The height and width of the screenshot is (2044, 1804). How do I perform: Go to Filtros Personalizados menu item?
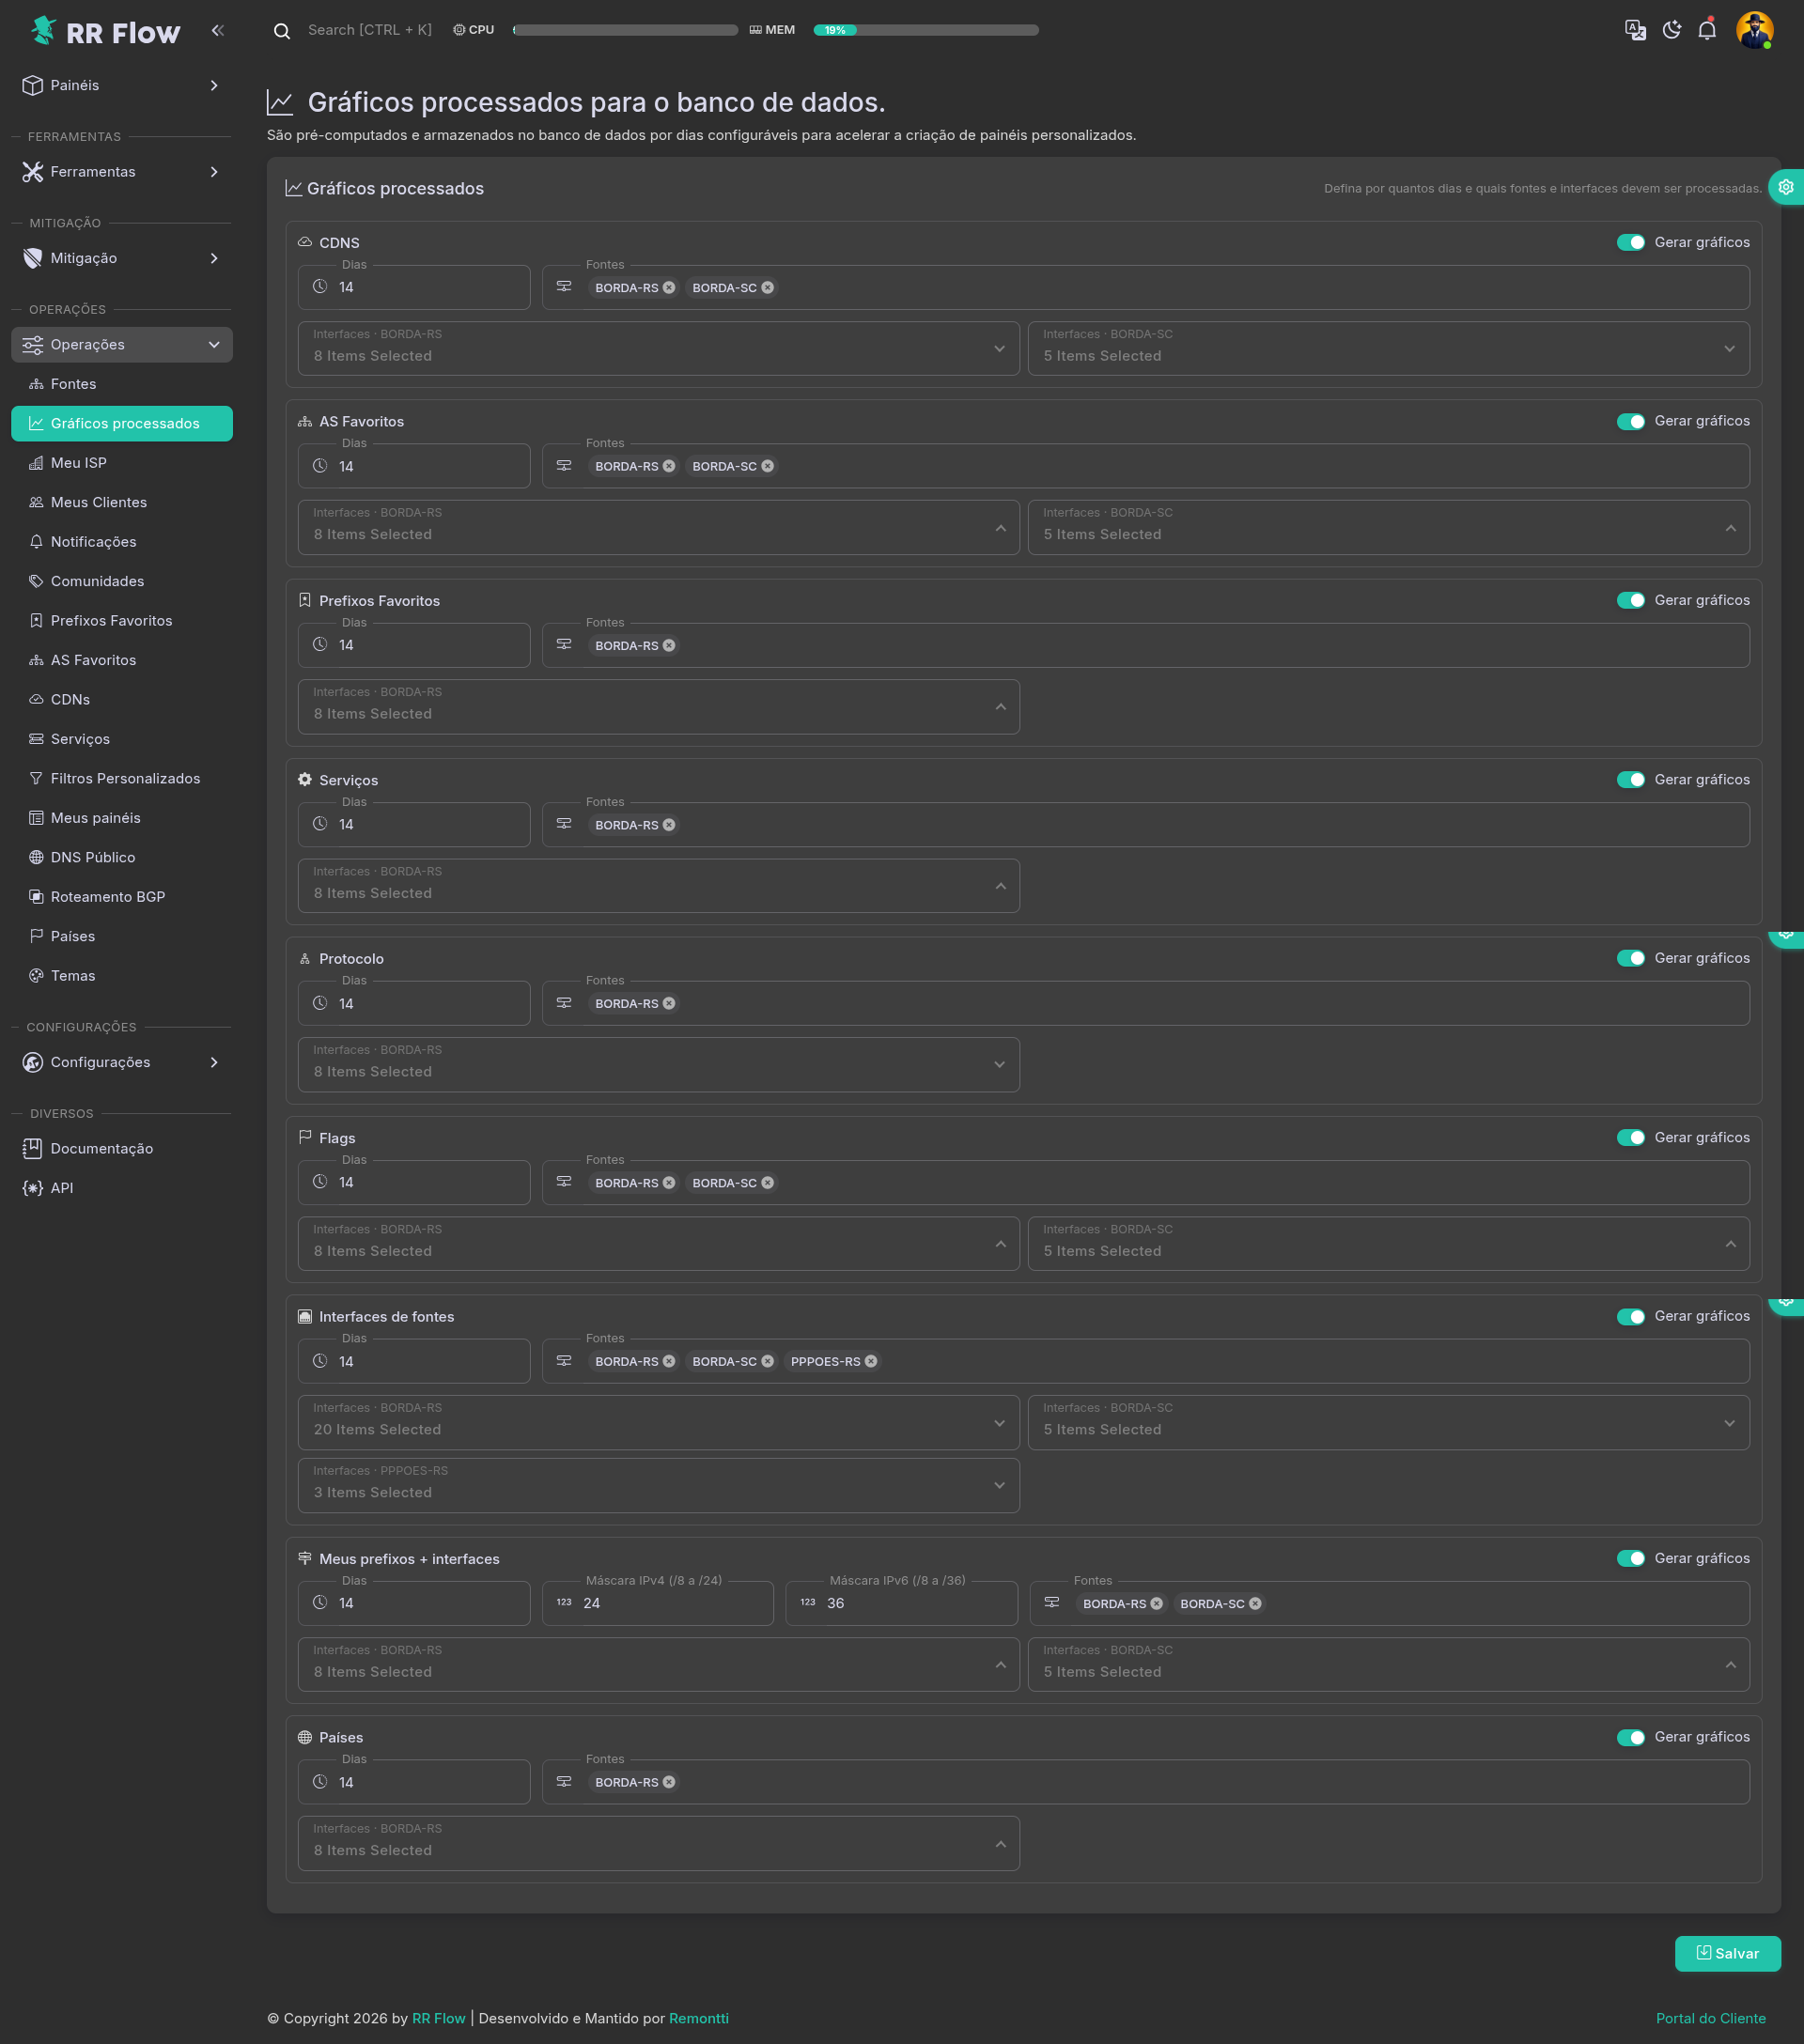pos(125,778)
